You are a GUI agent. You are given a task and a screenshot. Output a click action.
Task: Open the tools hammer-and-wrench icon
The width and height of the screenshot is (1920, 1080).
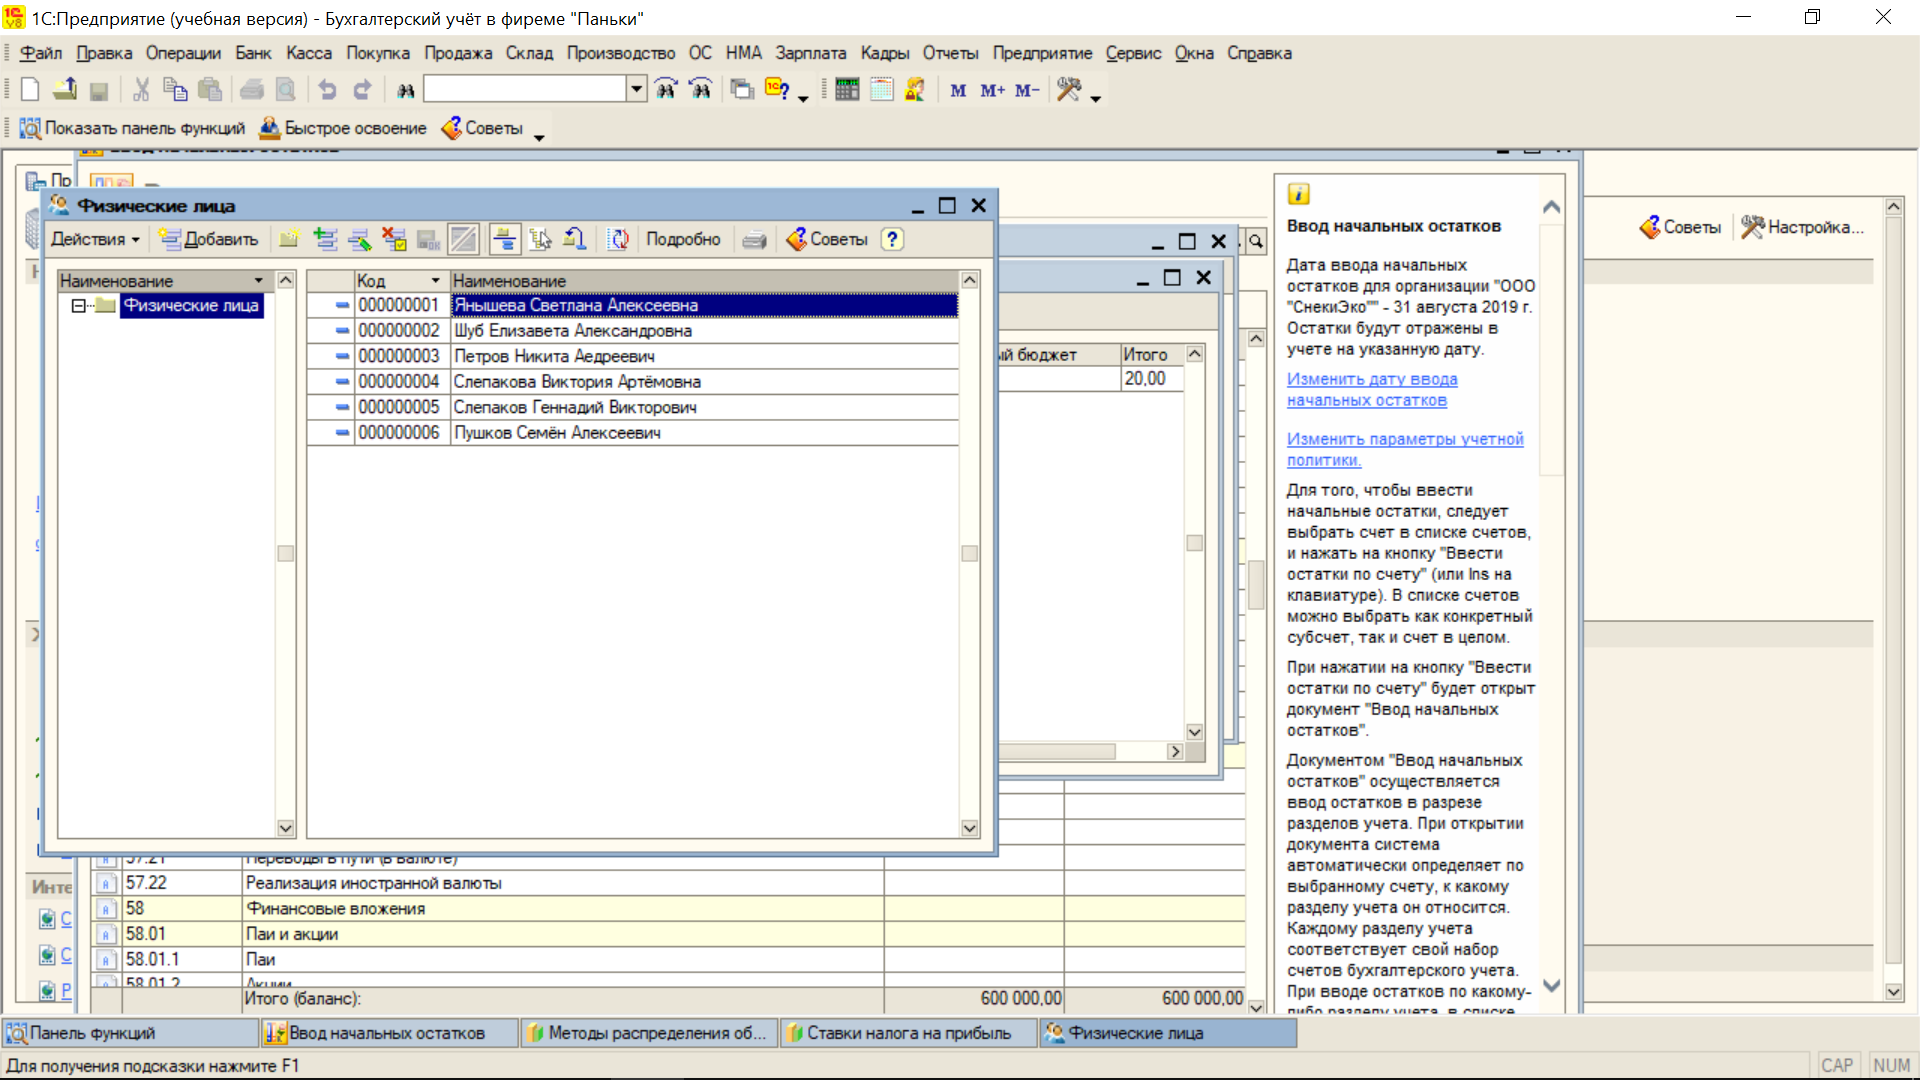1069,90
